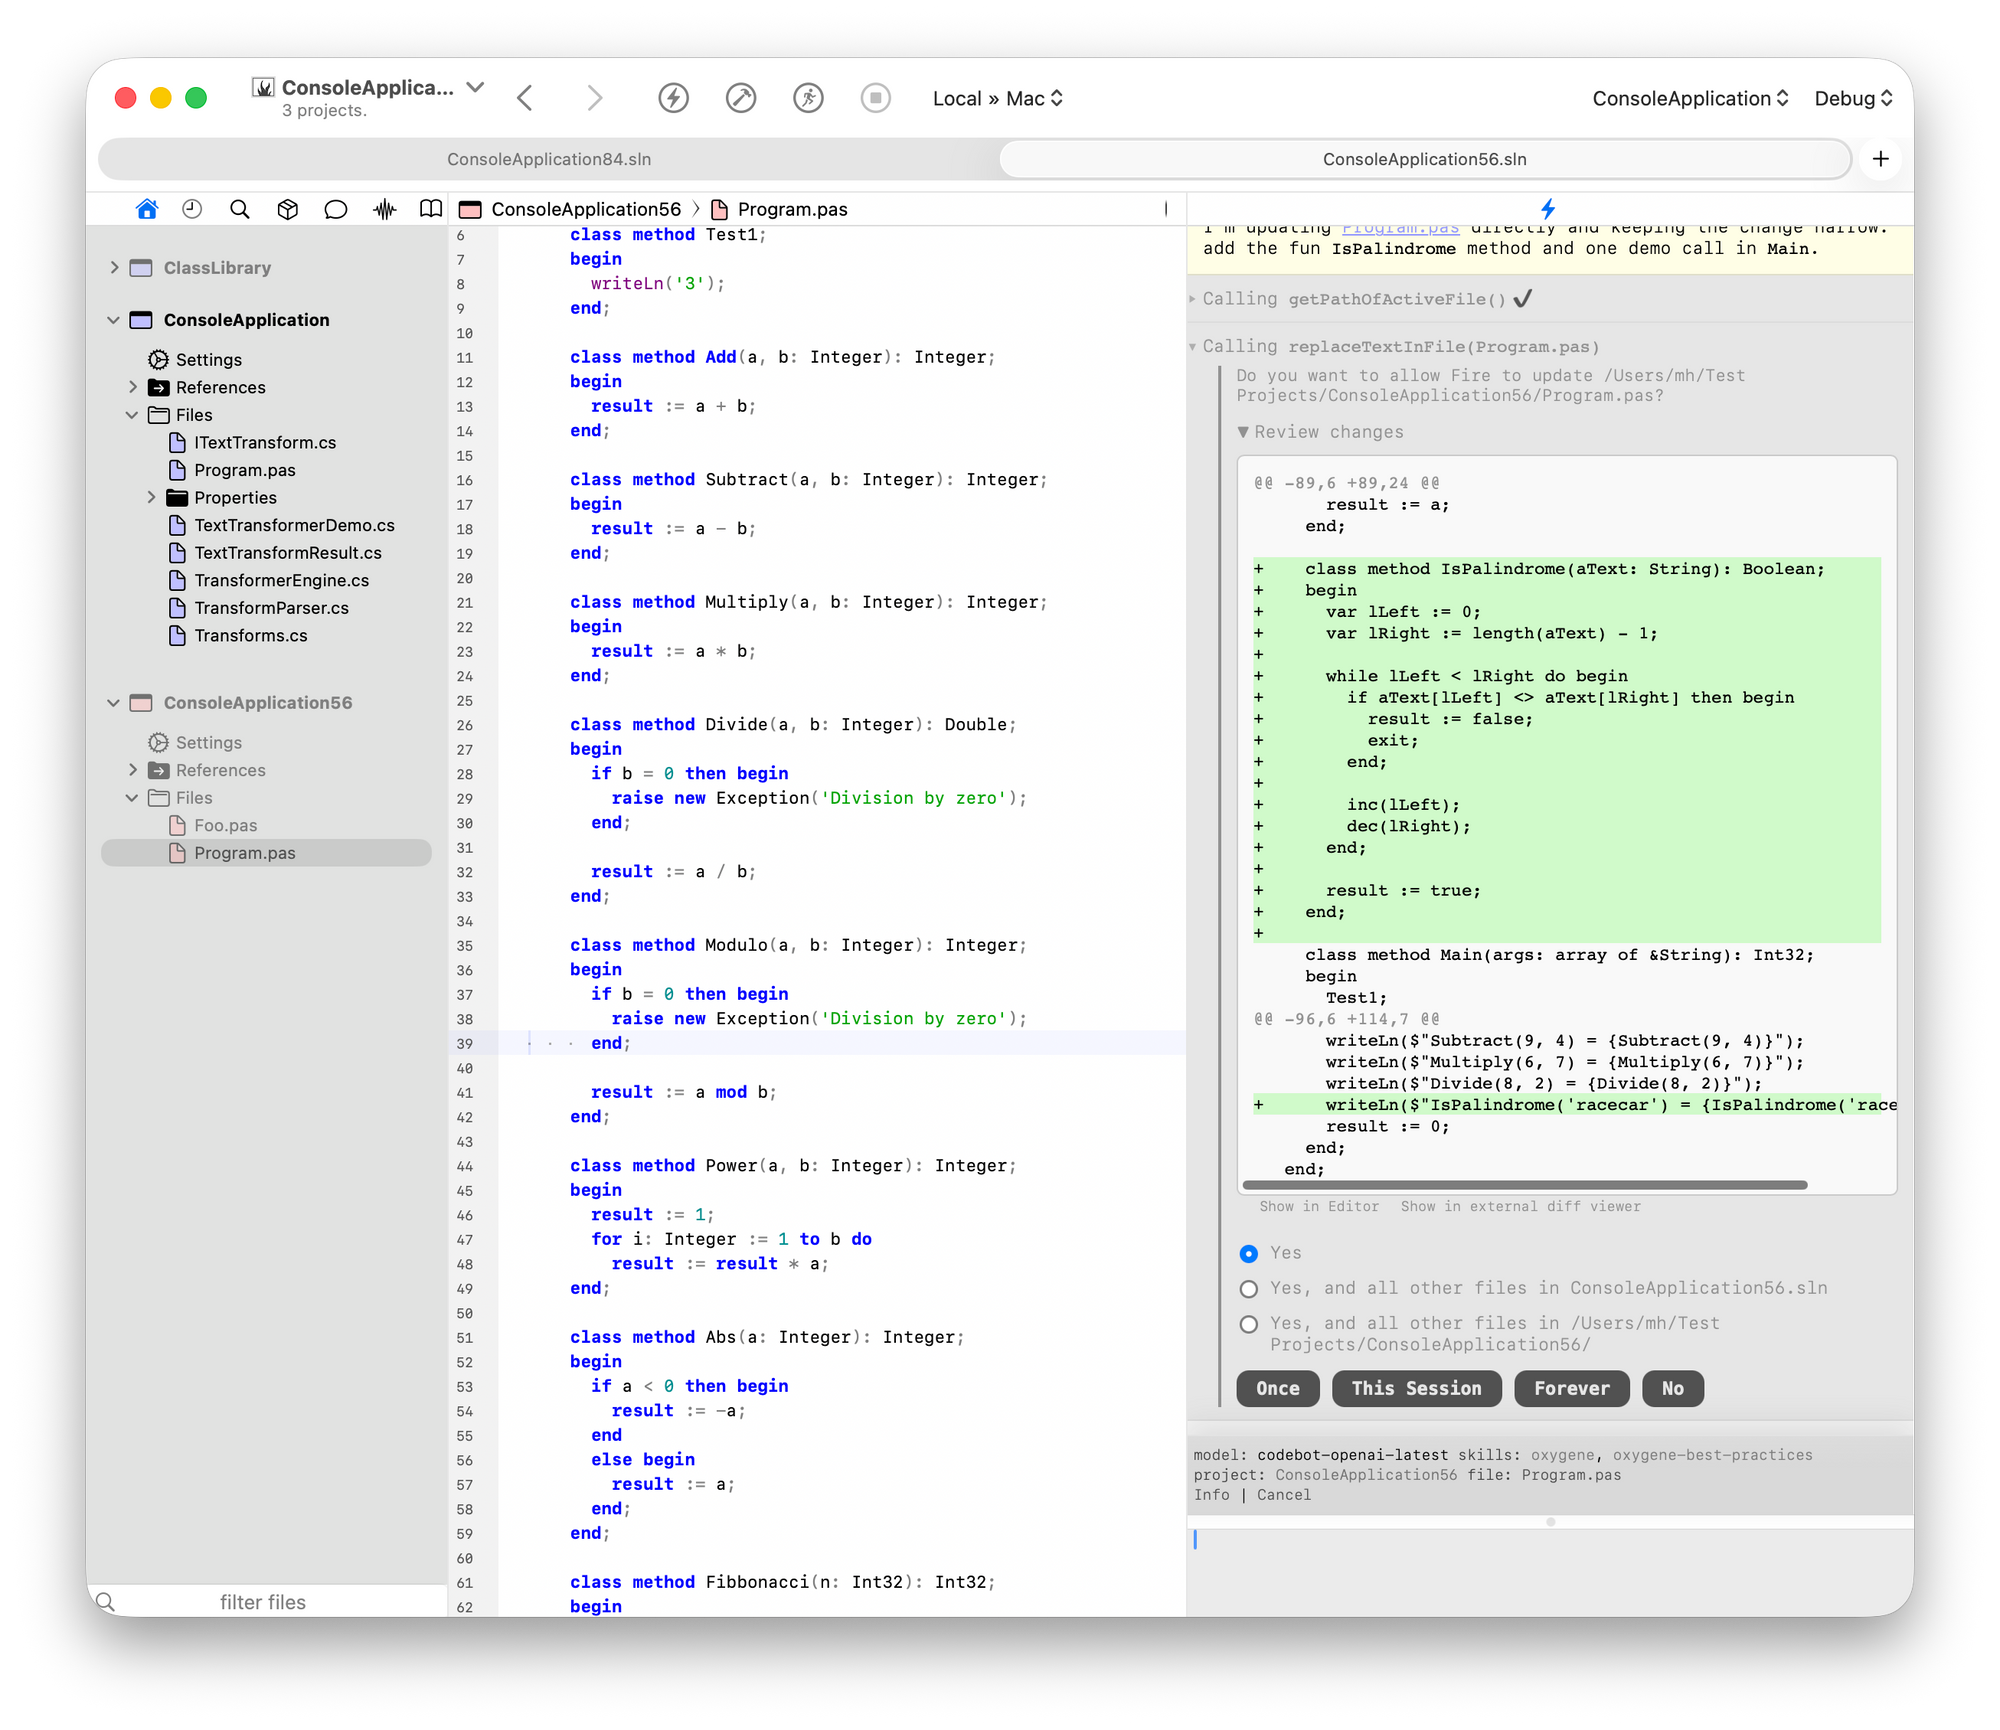Expand the Properties folder

click(151, 497)
